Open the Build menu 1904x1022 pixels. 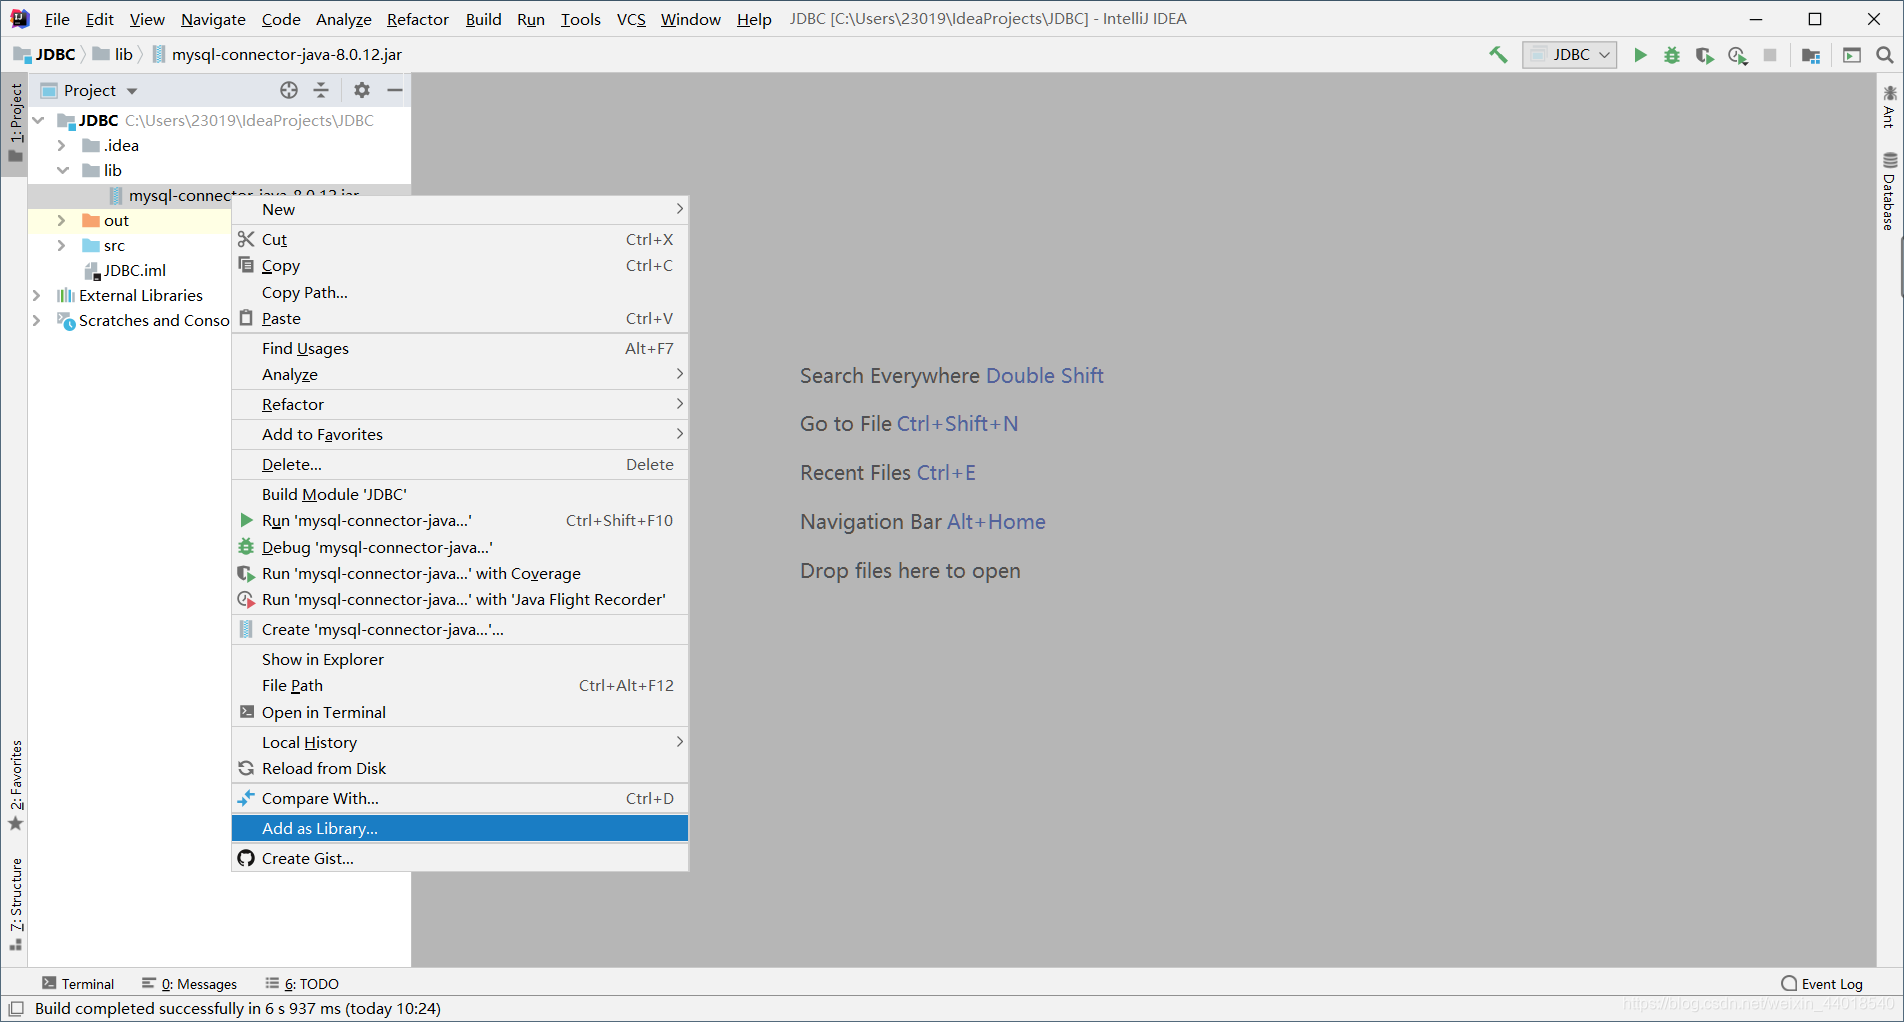(483, 19)
